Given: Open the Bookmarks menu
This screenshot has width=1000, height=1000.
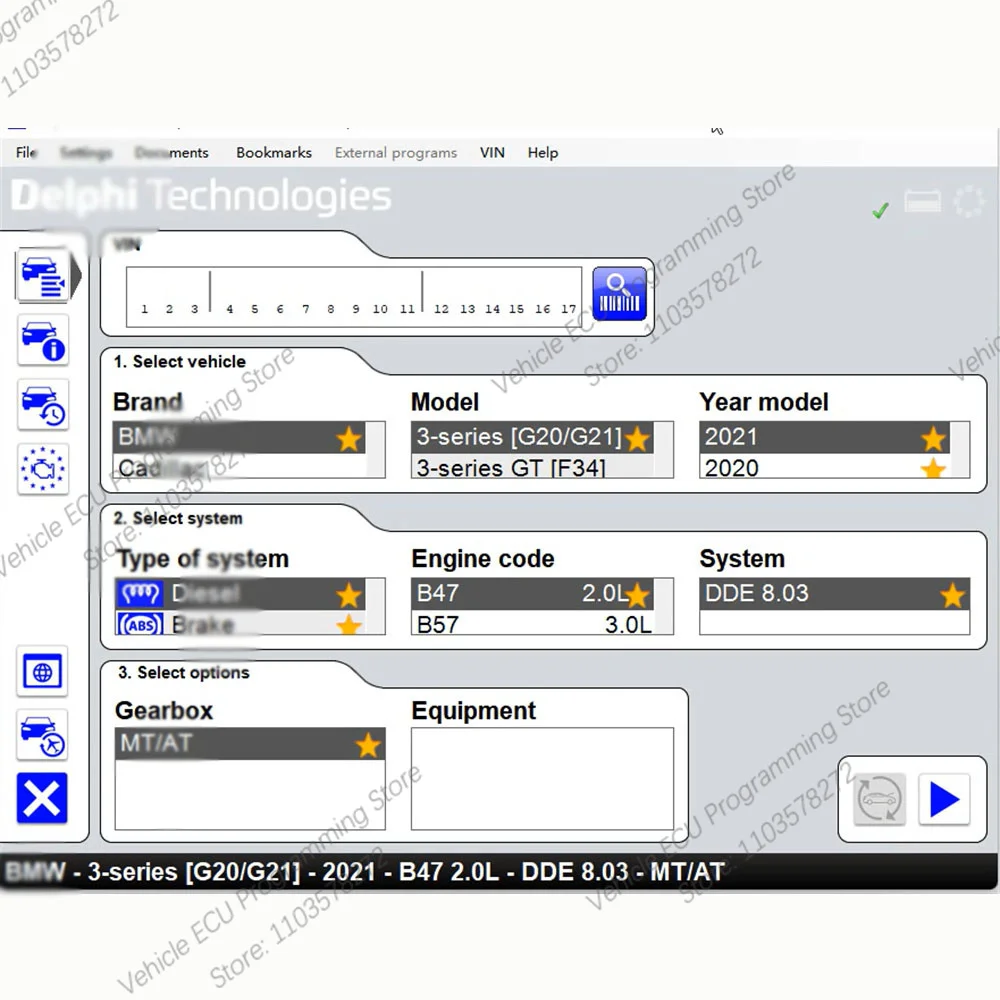Looking at the screenshot, I should click(x=274, y=152).
